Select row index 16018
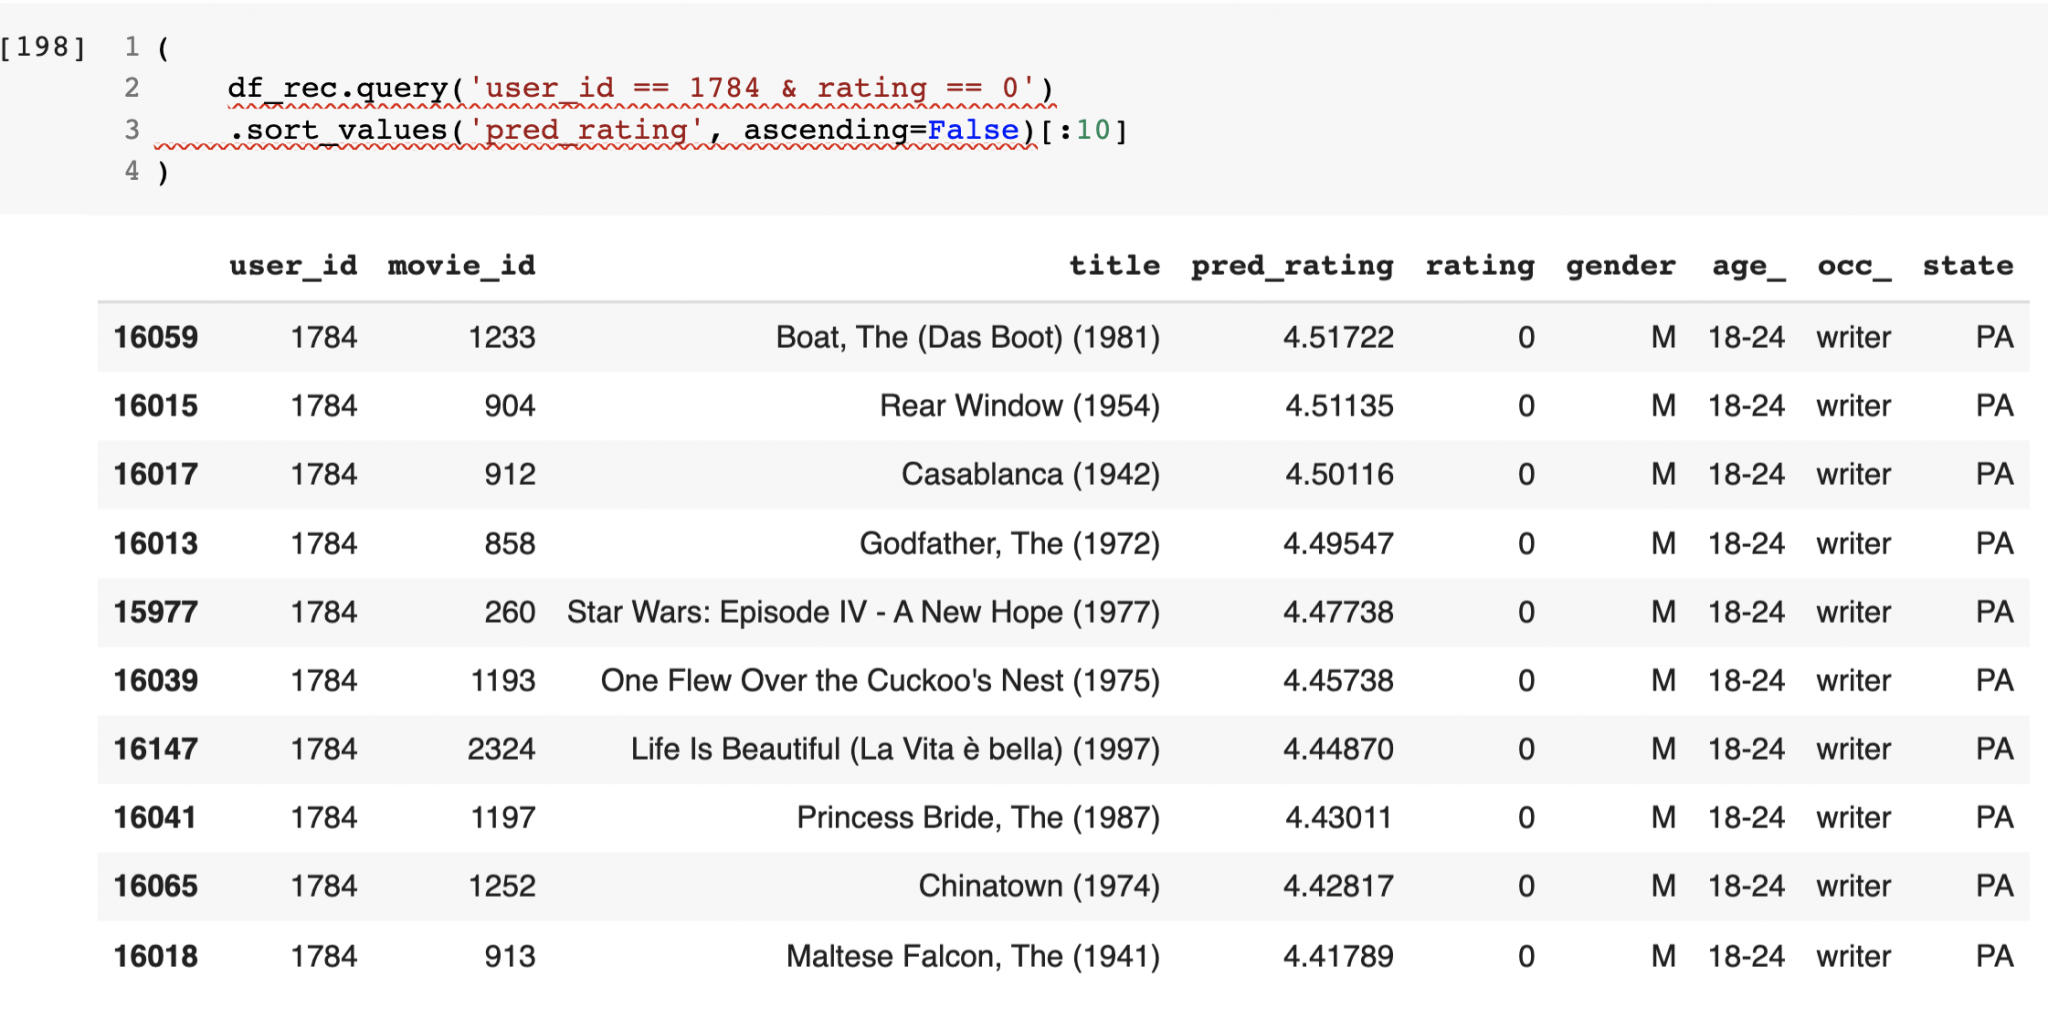2048x1019 pixels. coord(156,957)
